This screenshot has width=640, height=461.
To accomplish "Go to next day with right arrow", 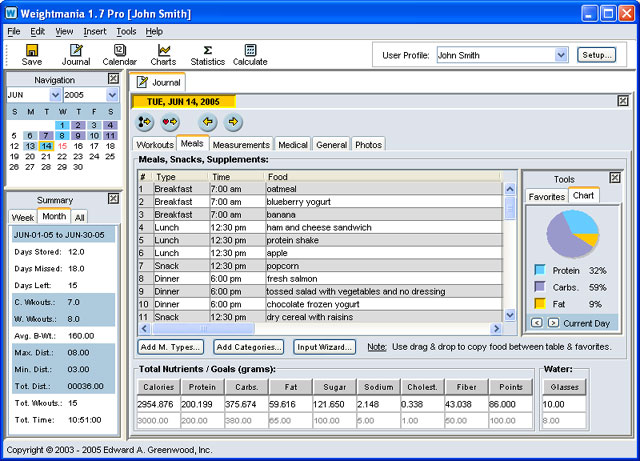I will 233,122.
